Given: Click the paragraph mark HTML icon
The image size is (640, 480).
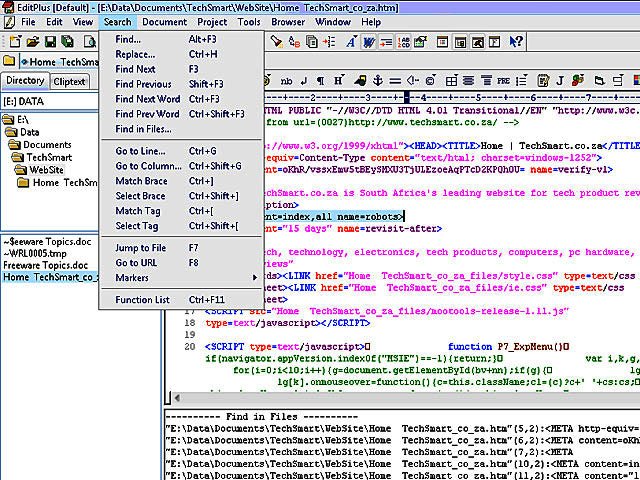Looking at the screenshot, I should (321, 81).
